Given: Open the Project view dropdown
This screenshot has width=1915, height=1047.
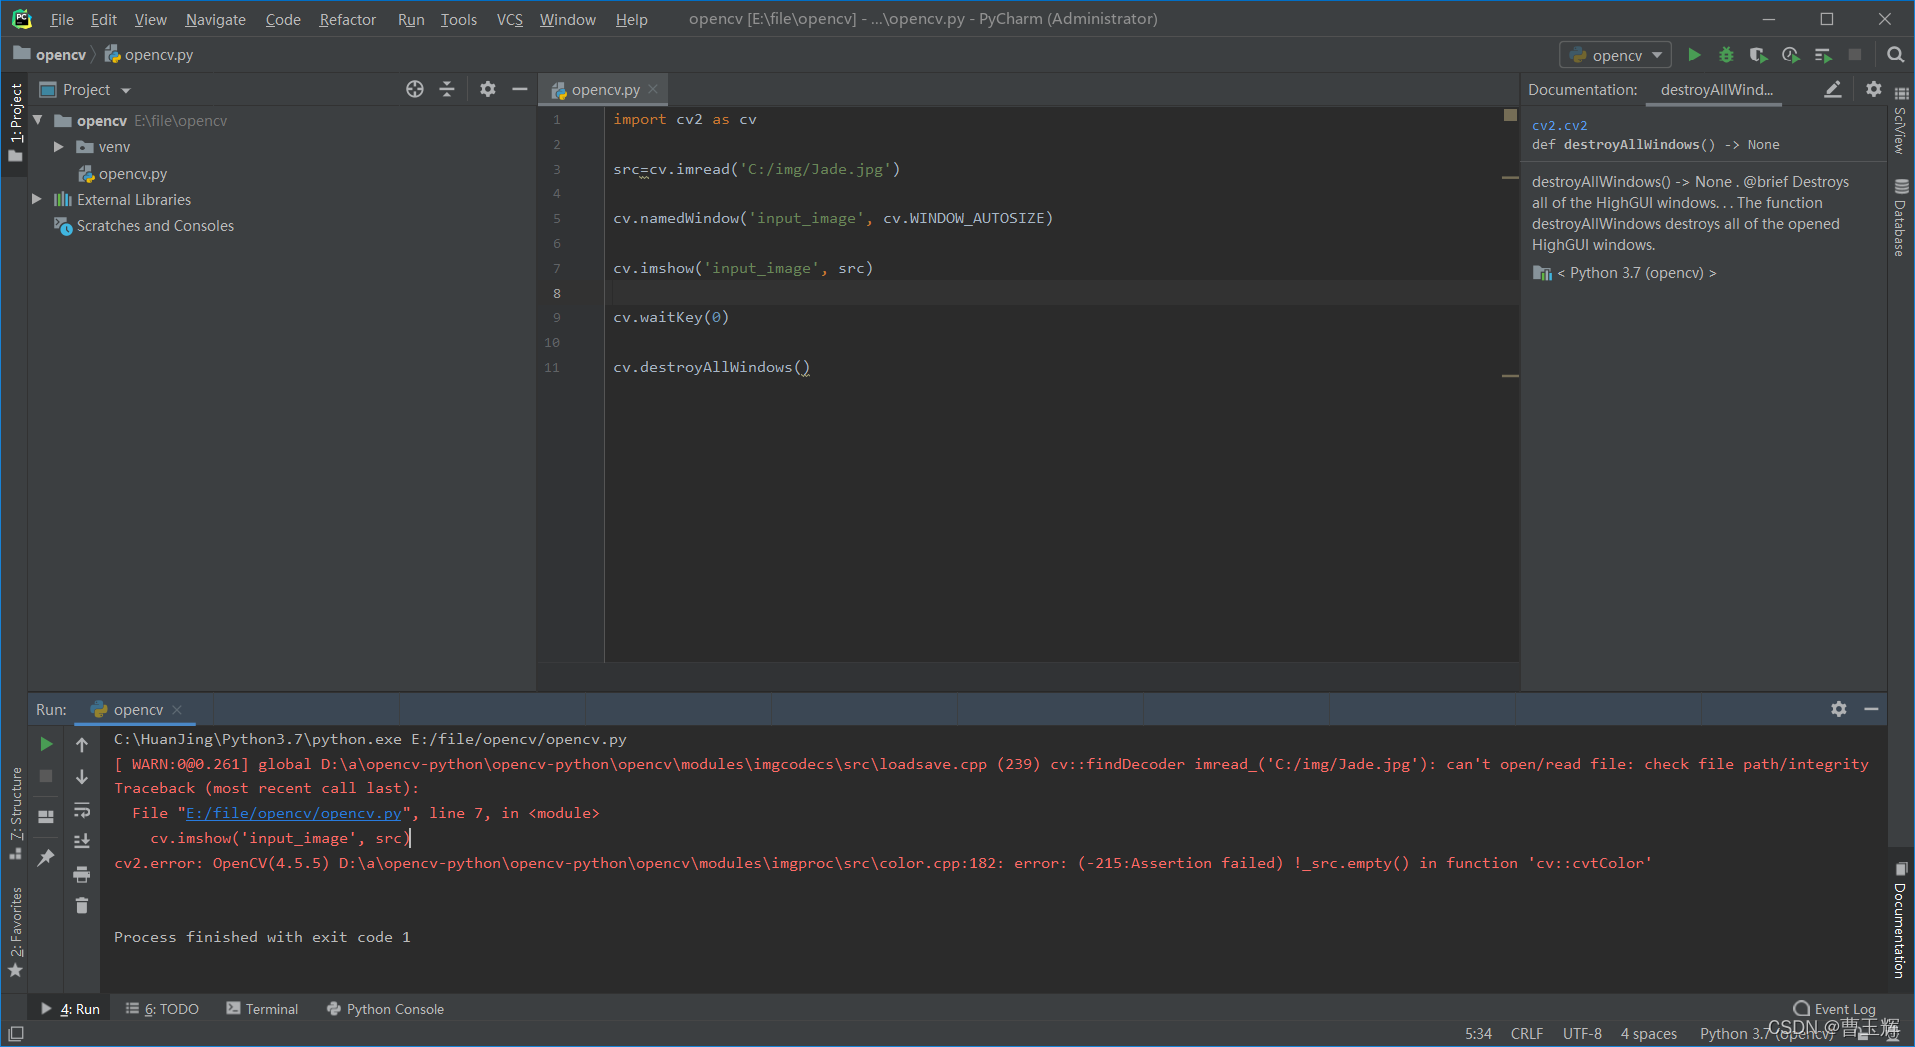Looking at the screenshot, I should (x=86, y=90).
